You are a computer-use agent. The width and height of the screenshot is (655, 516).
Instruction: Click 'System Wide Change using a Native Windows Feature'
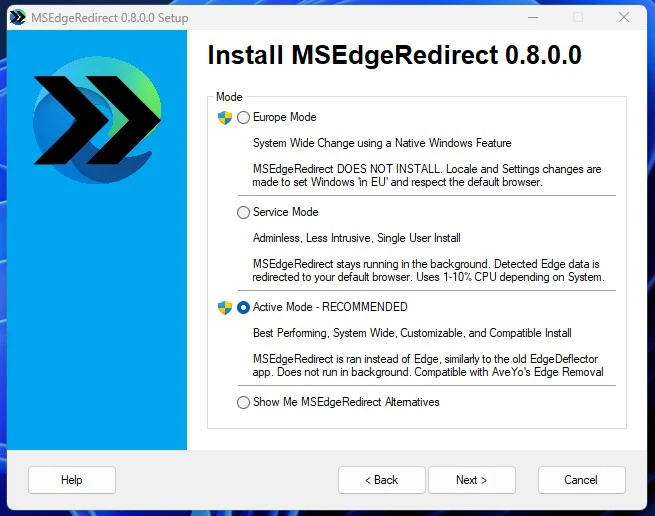point(382,143)
